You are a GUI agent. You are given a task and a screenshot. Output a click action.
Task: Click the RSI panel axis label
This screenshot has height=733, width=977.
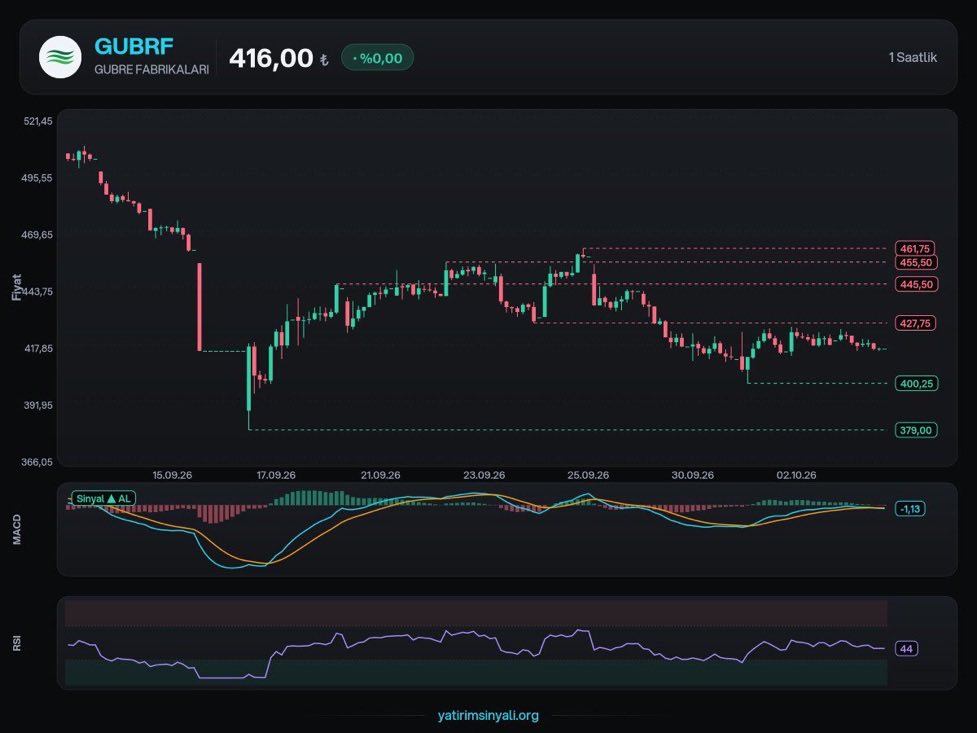click(x=17, y=643)
